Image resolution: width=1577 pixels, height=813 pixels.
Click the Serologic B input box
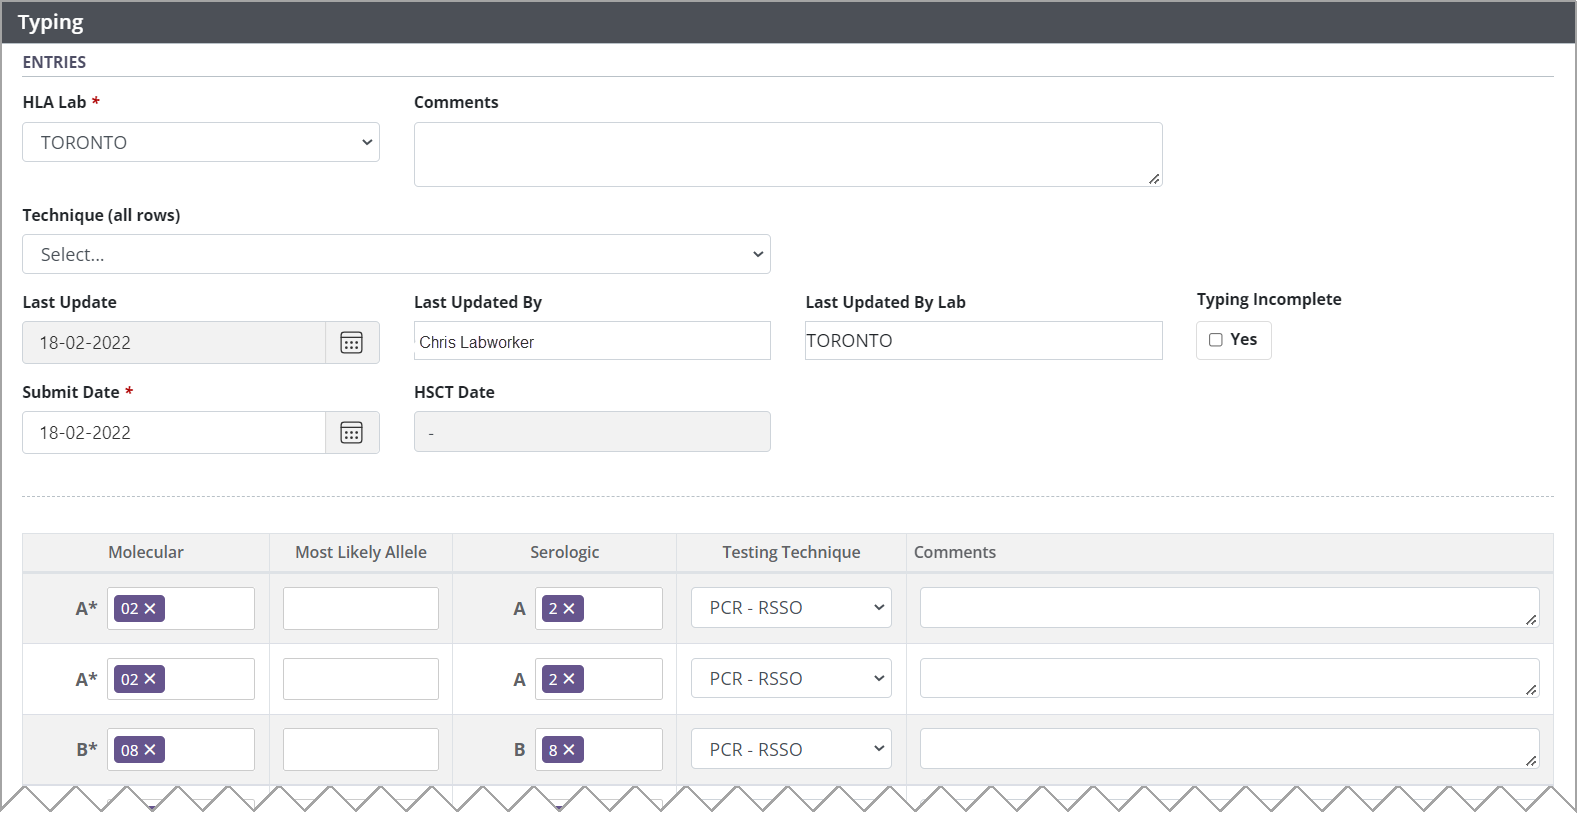[599, 749]
